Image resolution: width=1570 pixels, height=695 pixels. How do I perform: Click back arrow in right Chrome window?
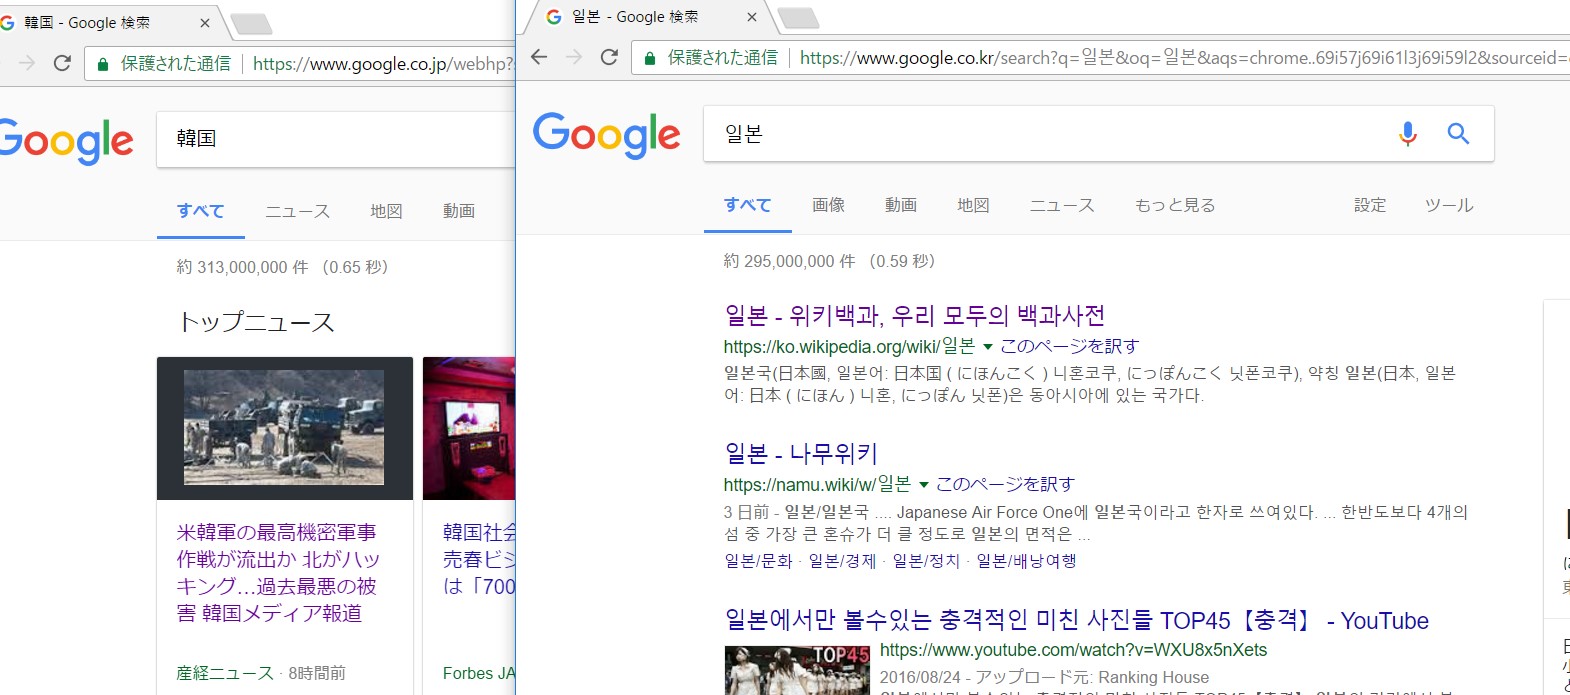(539, 57)
